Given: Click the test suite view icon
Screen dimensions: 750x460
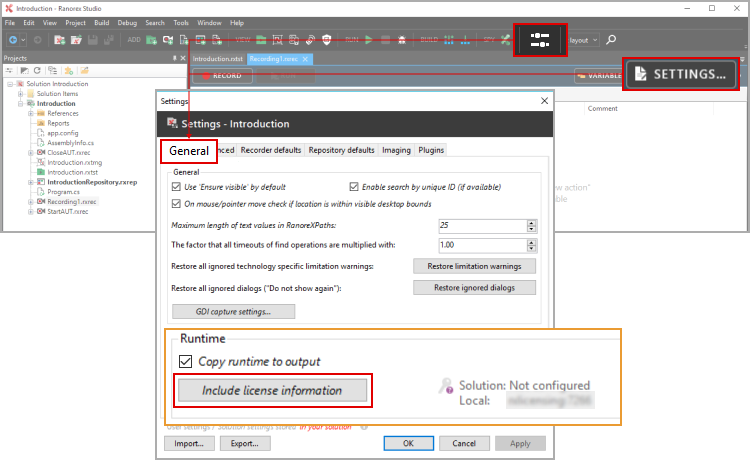Looking at the screenshot, I should (x=277, y=40).
